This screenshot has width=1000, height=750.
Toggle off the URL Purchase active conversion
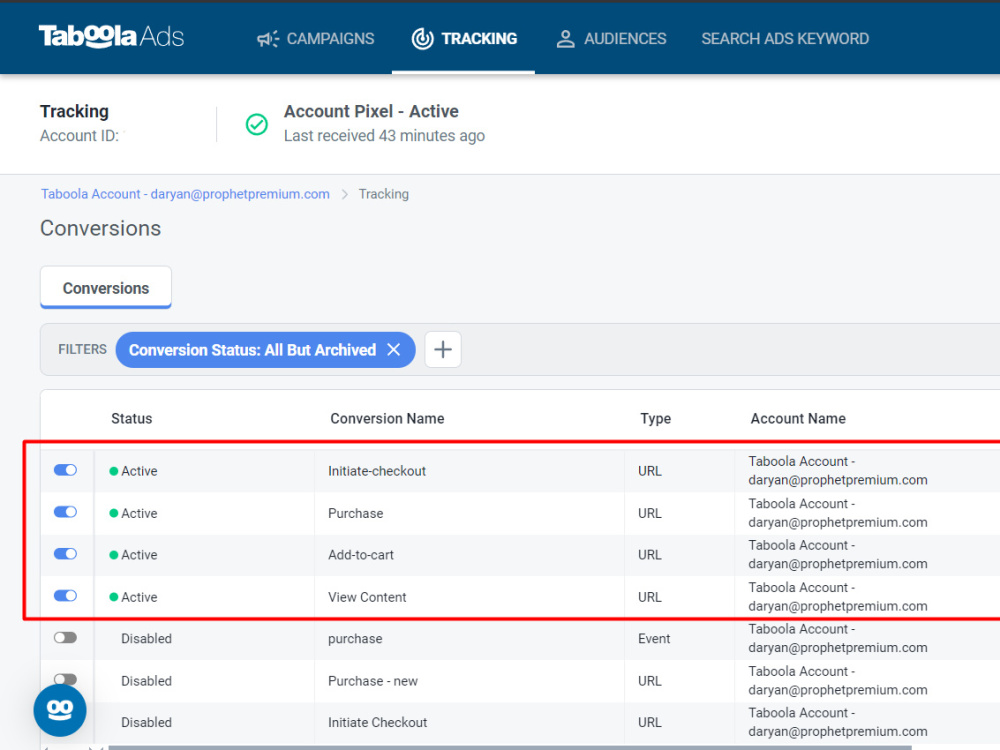click(x=65, y=512)
